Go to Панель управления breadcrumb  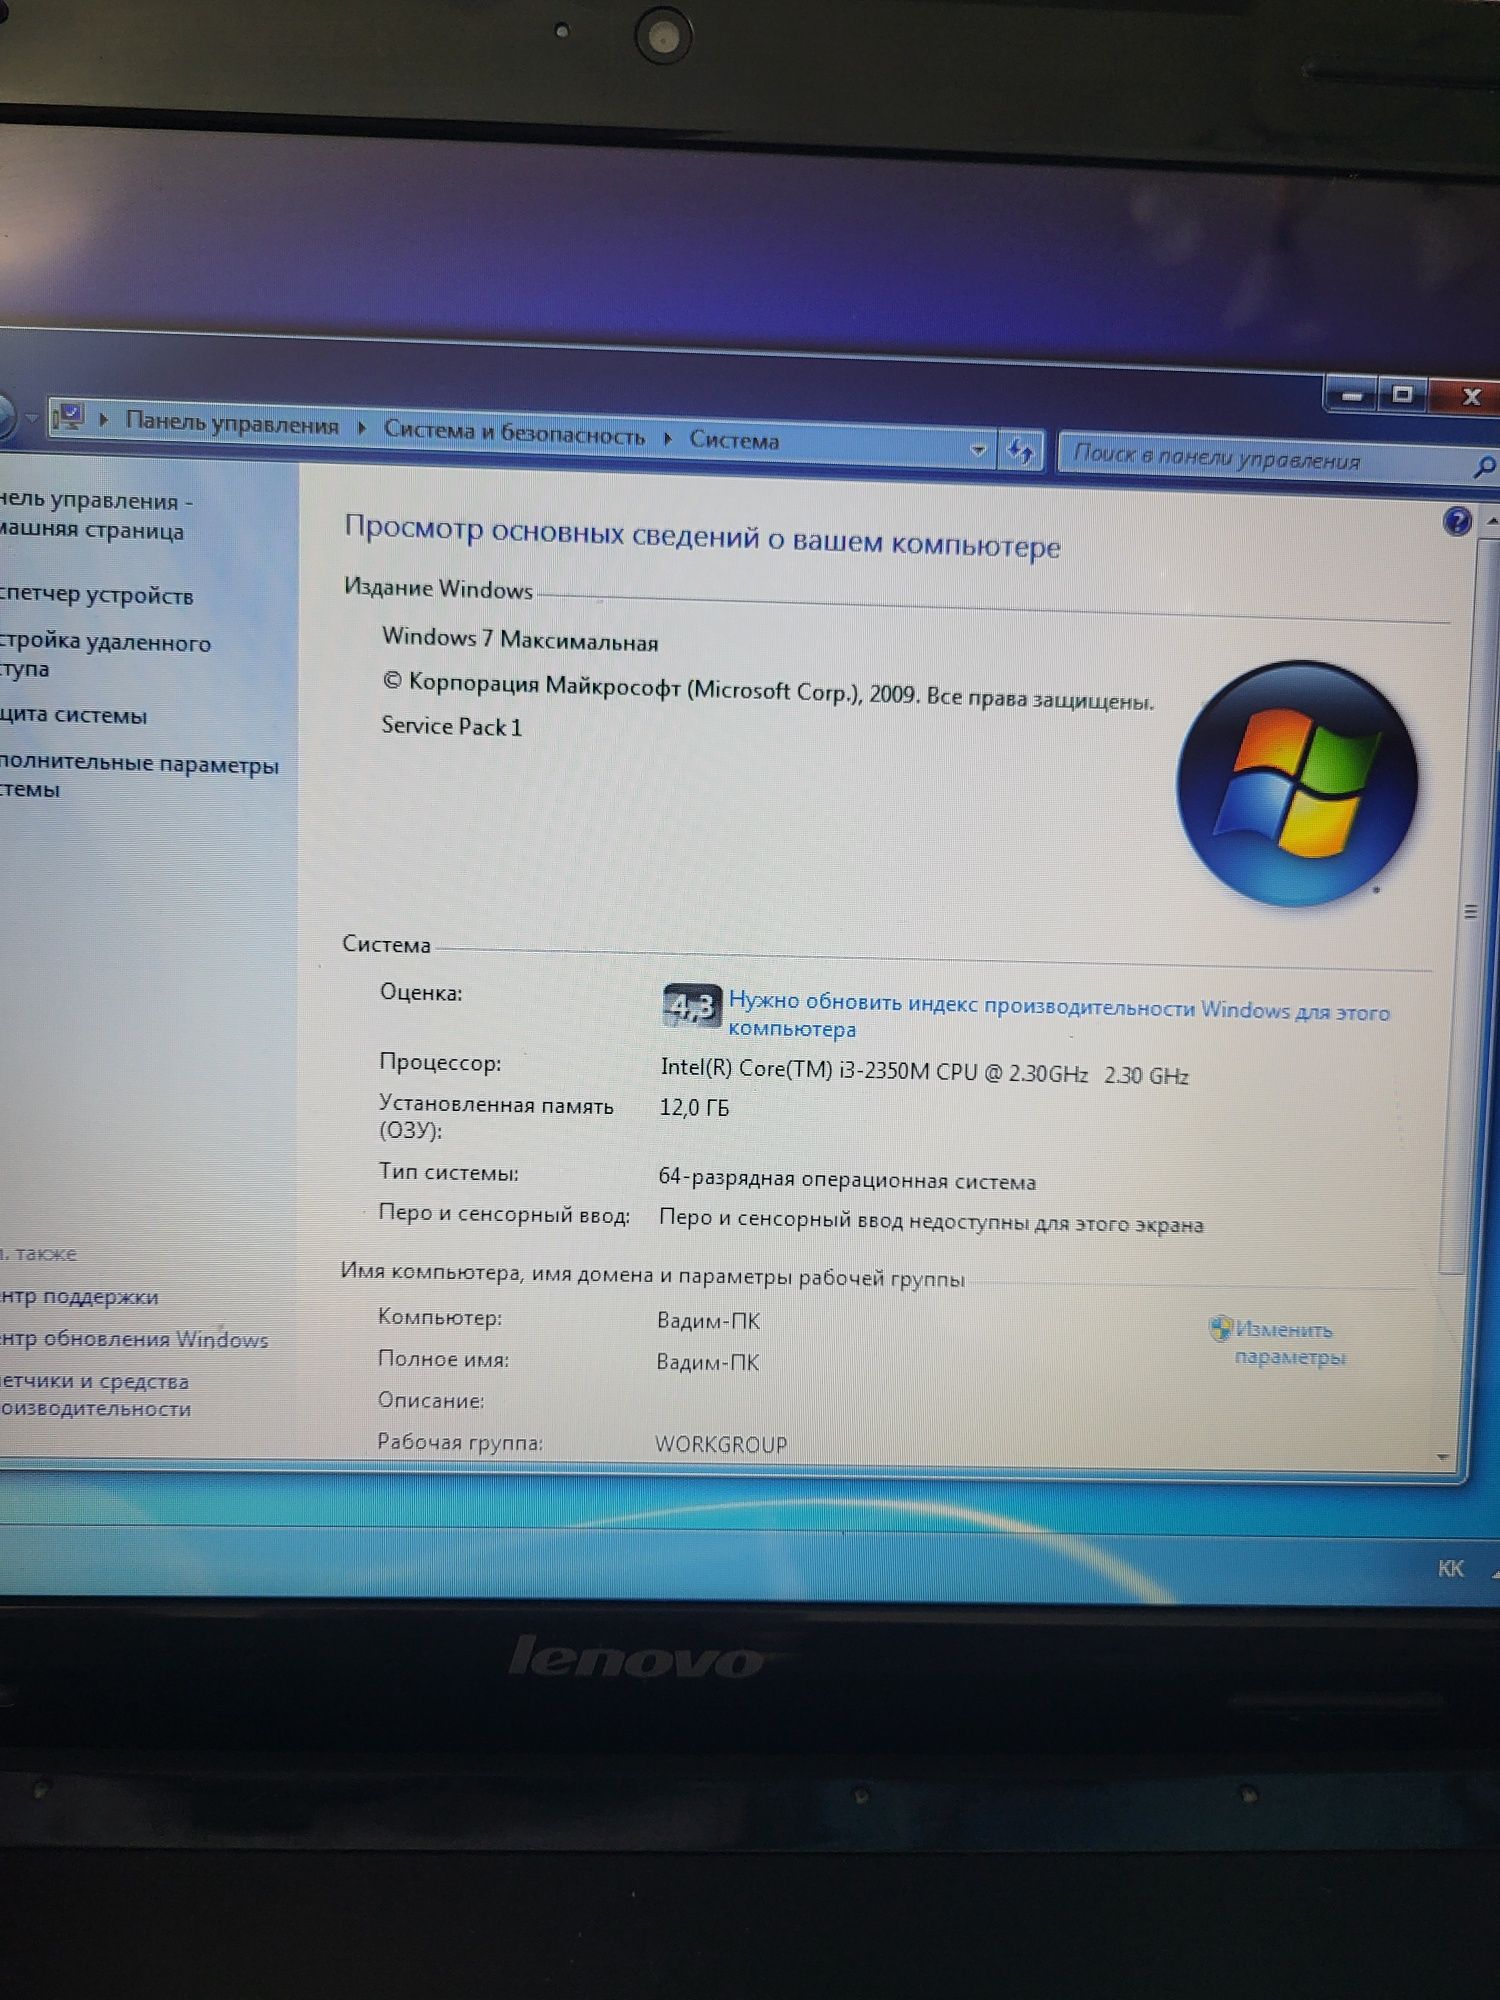[x=232, y=423]
